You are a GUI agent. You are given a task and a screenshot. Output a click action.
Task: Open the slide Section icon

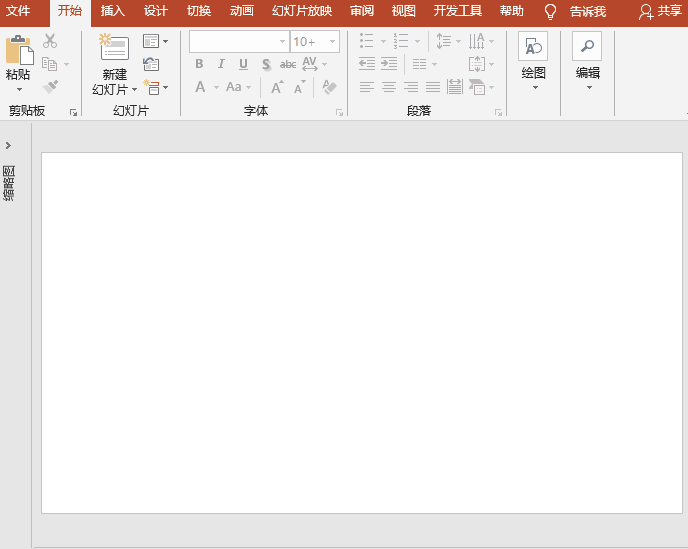(152, 87)
